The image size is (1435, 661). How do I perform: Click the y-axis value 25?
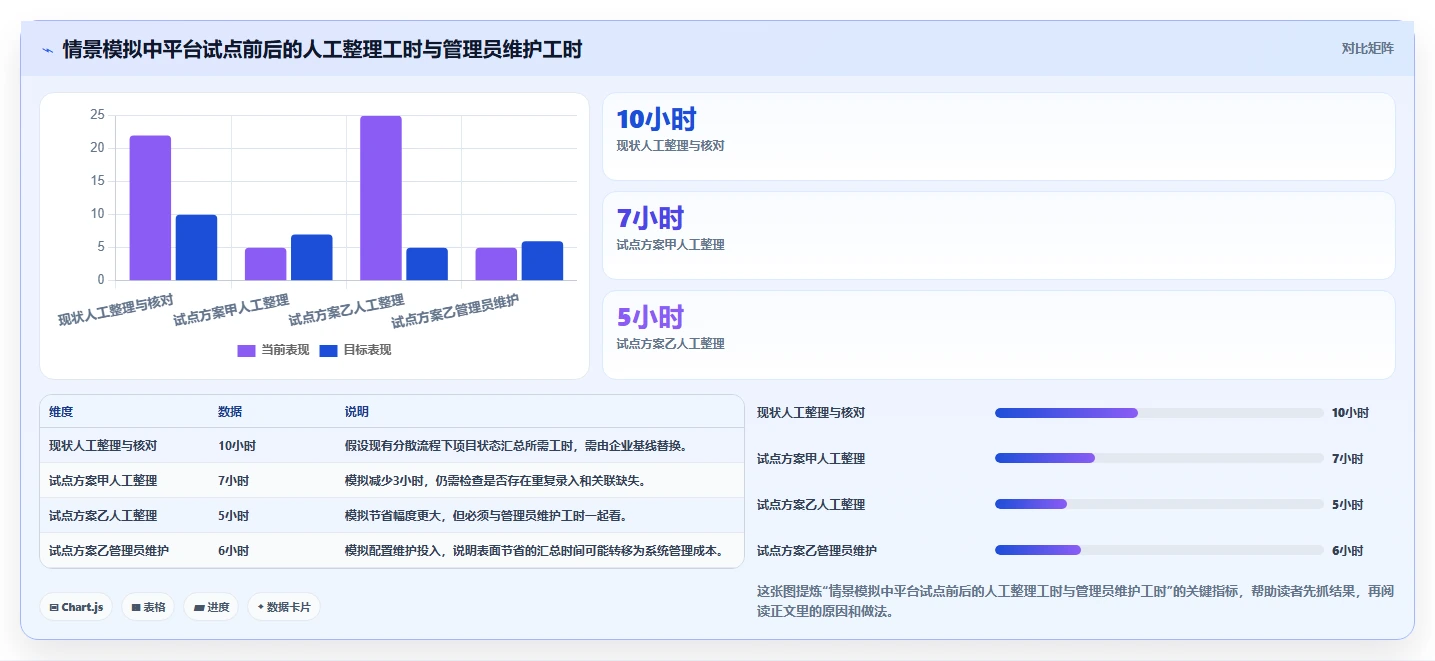(97, 115)
